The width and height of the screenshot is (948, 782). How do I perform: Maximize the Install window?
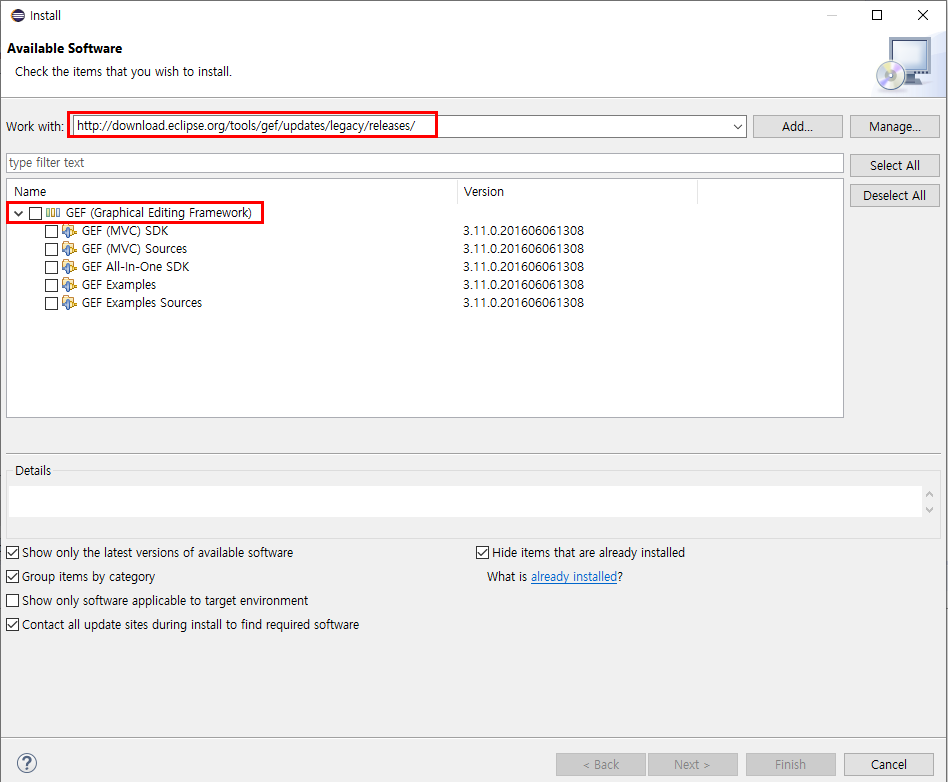click(x=877, y=15)
